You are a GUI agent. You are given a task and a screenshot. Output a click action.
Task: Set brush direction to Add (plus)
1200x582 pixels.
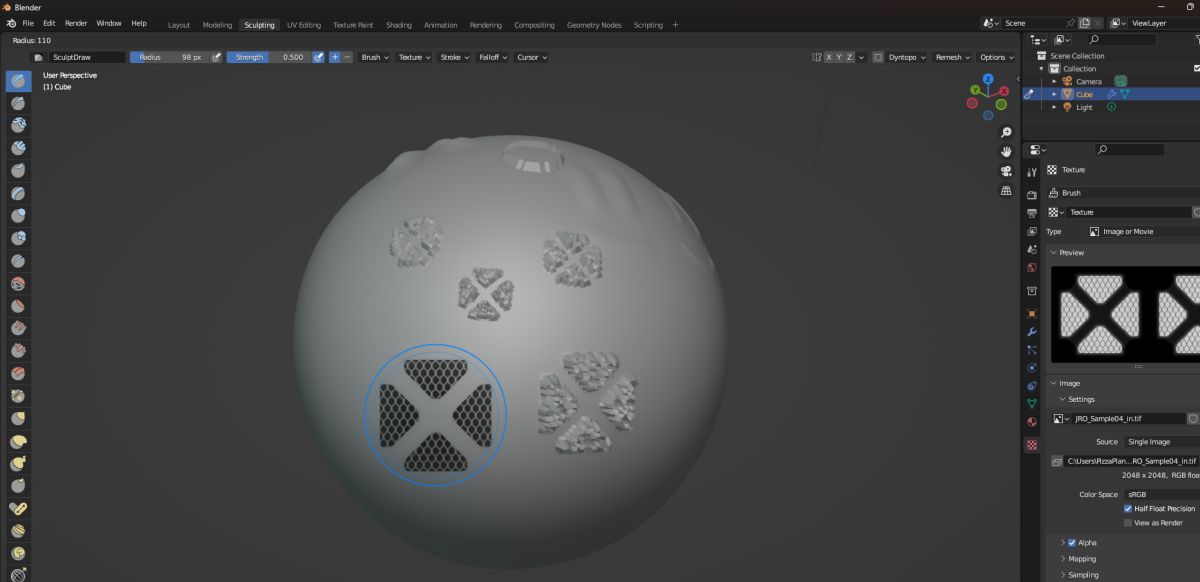click(x=335, y=57)
